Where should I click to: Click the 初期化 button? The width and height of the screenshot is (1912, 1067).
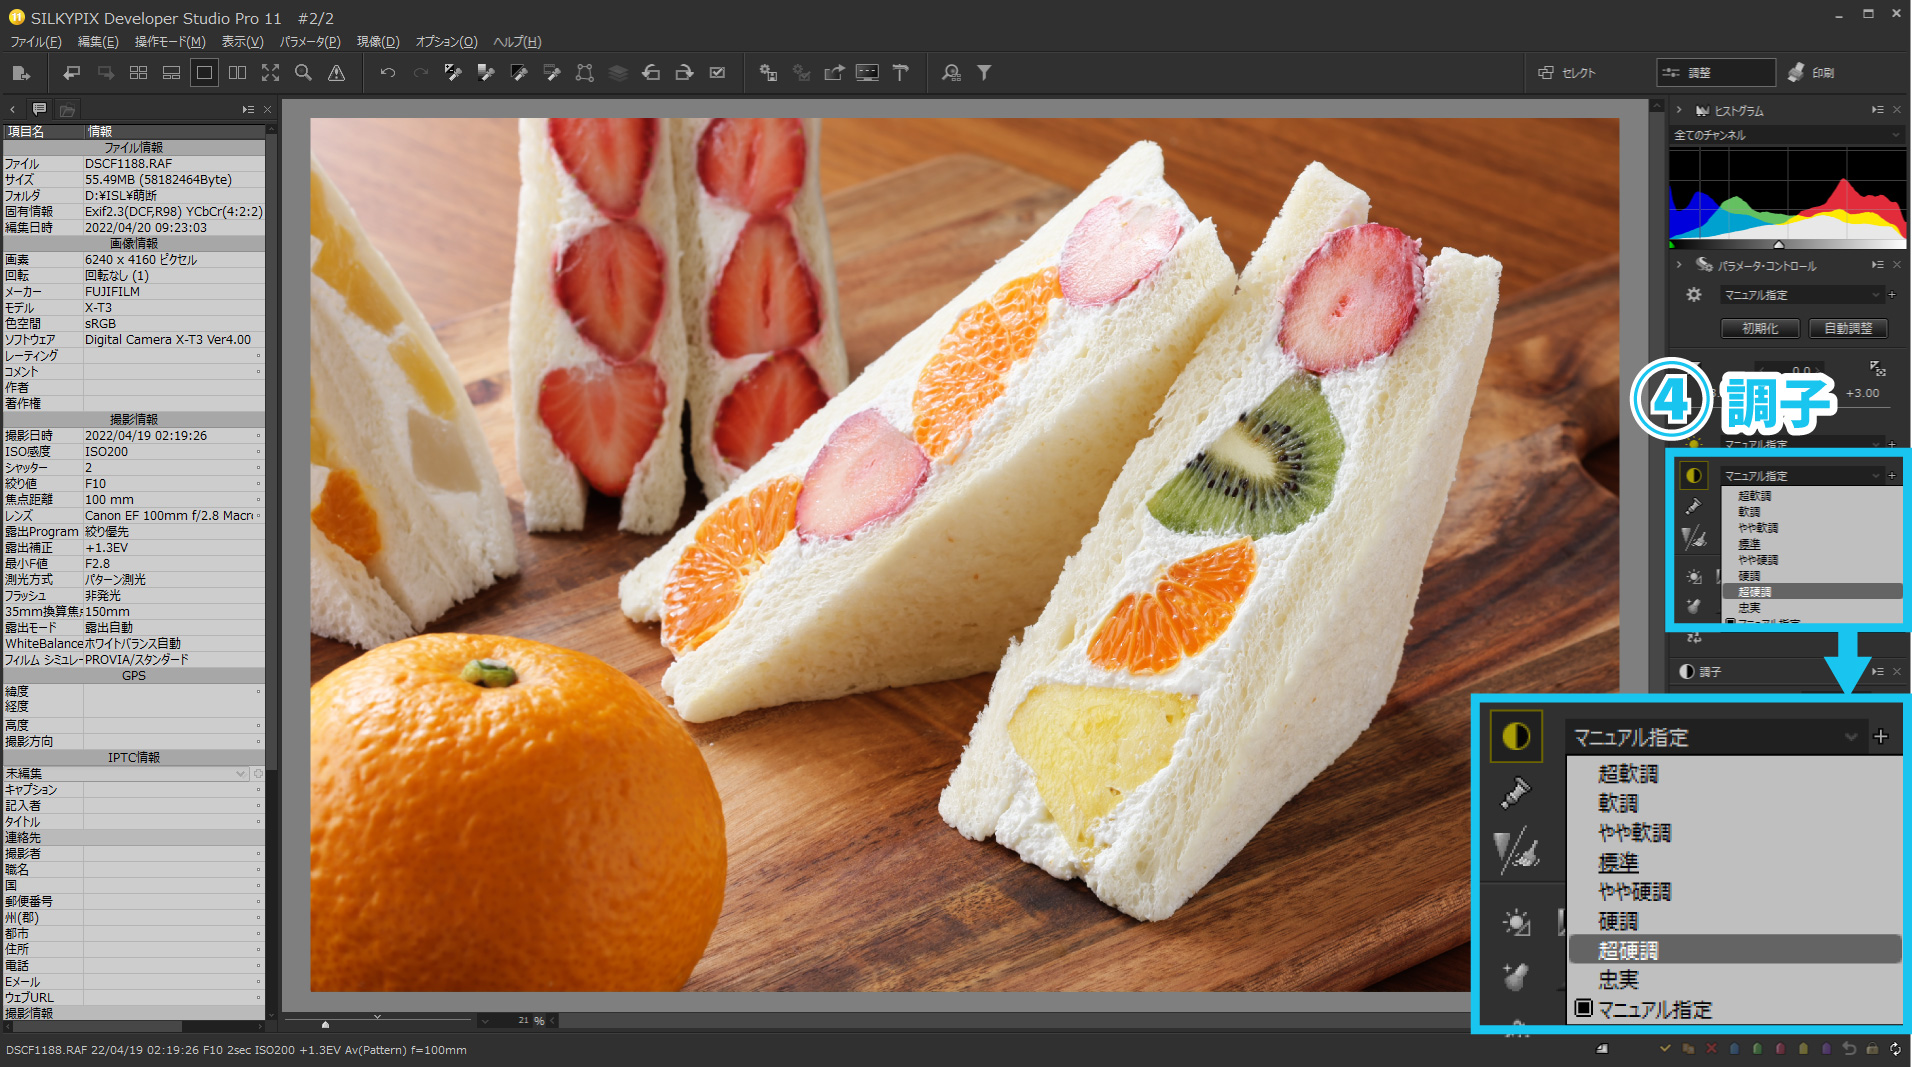[x=1760, y=328]
